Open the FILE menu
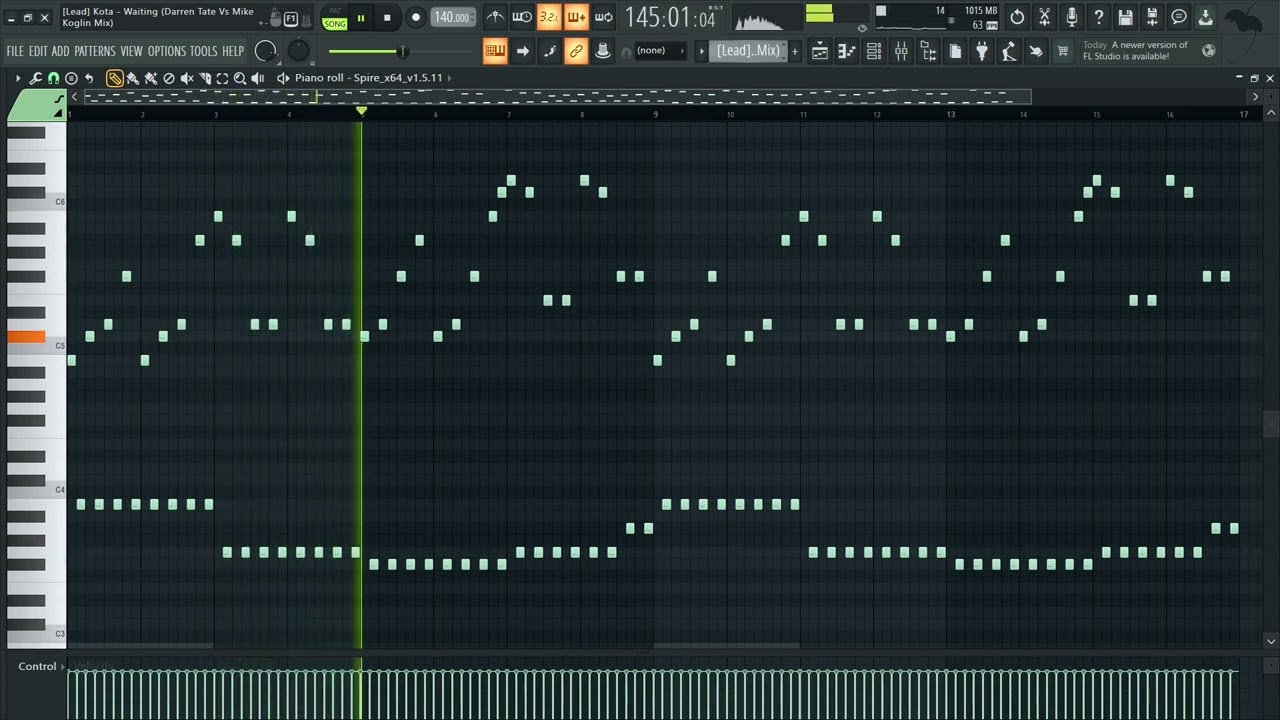The height and width of the screenshot is (720, 1280). [15, 51]
